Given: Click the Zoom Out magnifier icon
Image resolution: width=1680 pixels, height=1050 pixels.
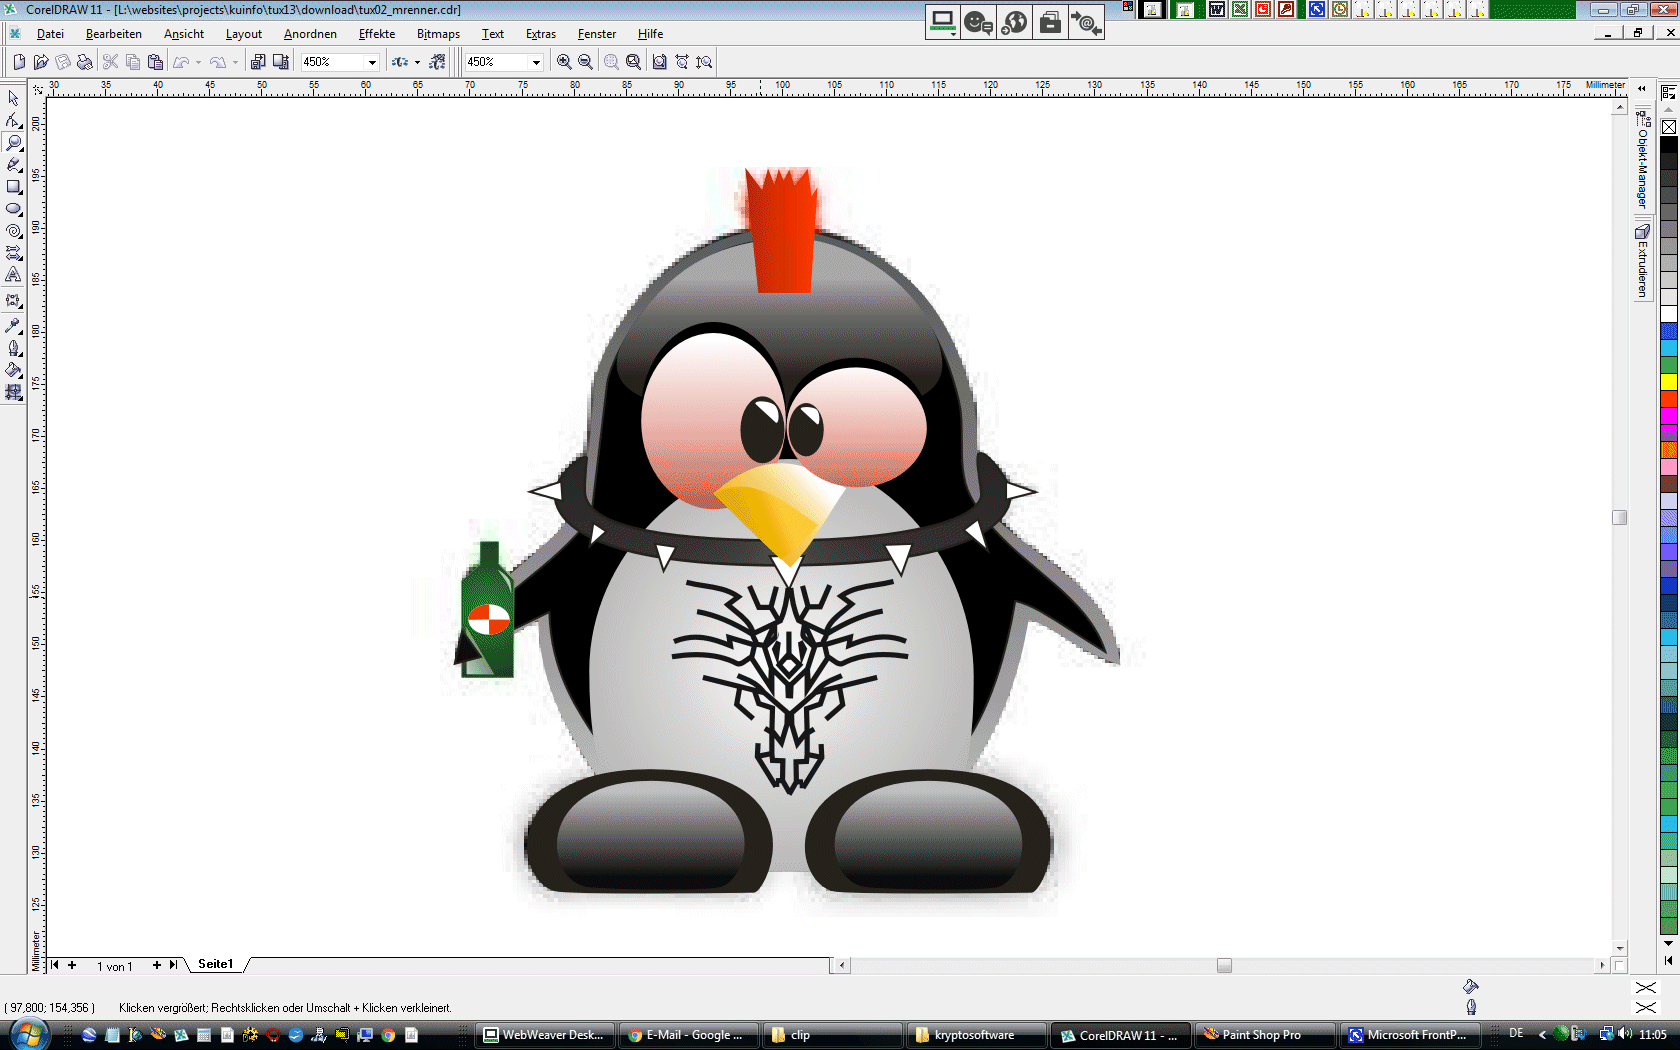Looking at the screenshot, I should tap(586, 62).
